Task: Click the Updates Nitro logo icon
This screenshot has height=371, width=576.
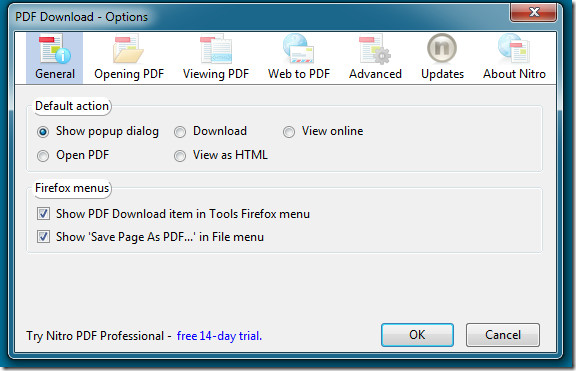Action: (442, 48)
